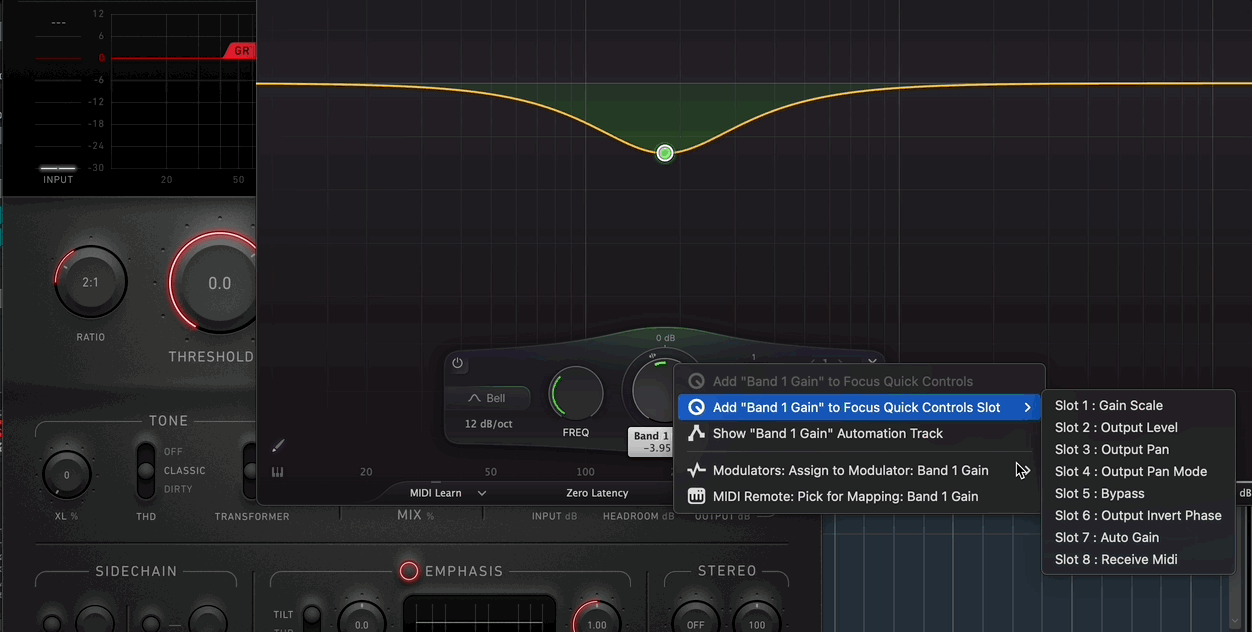Viewport: 1252px width, 632px height.
Task: Choose Modulators: Assign to Modulator entry
Action: click(860, 470)
